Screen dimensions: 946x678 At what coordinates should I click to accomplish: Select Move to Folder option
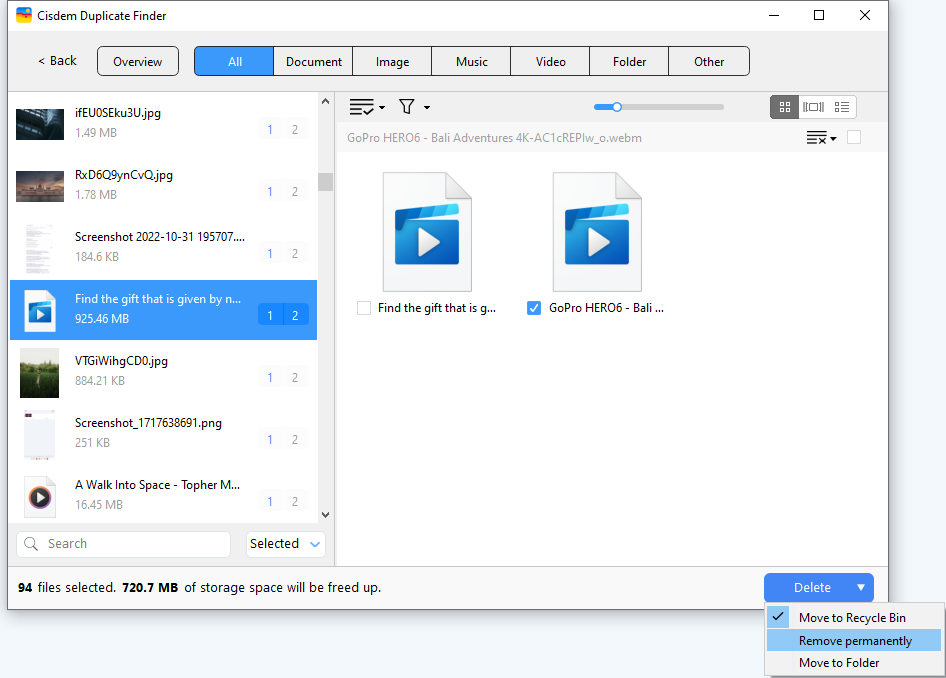(x=839, y=663)
